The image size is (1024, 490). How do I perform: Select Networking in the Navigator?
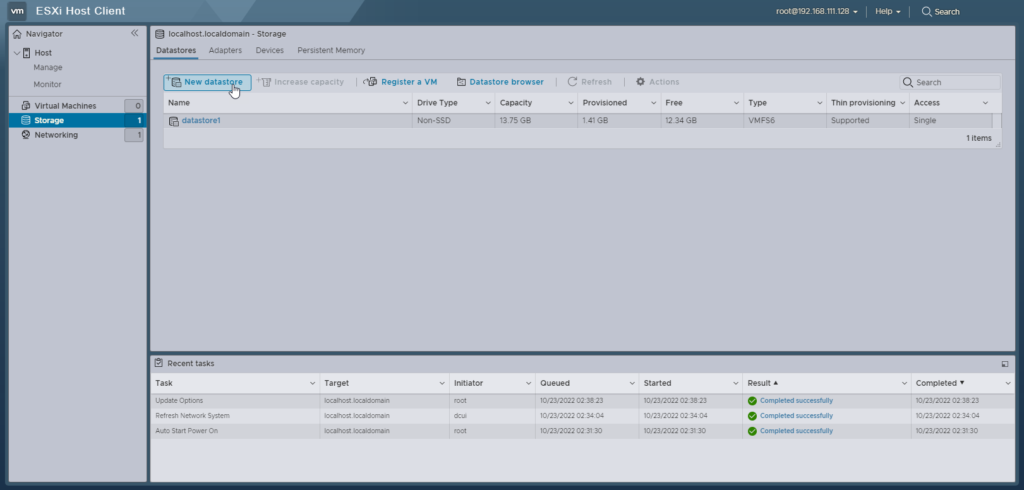point(56,135)
